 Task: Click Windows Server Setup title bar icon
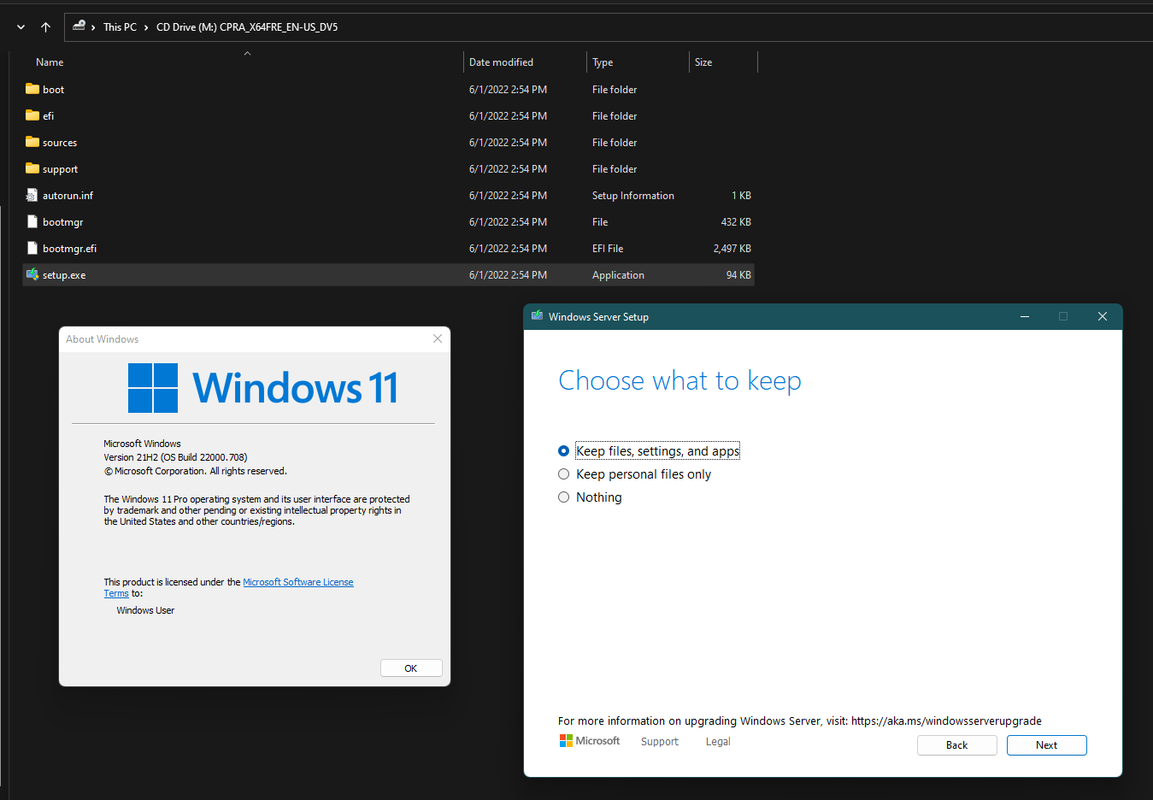537,316
